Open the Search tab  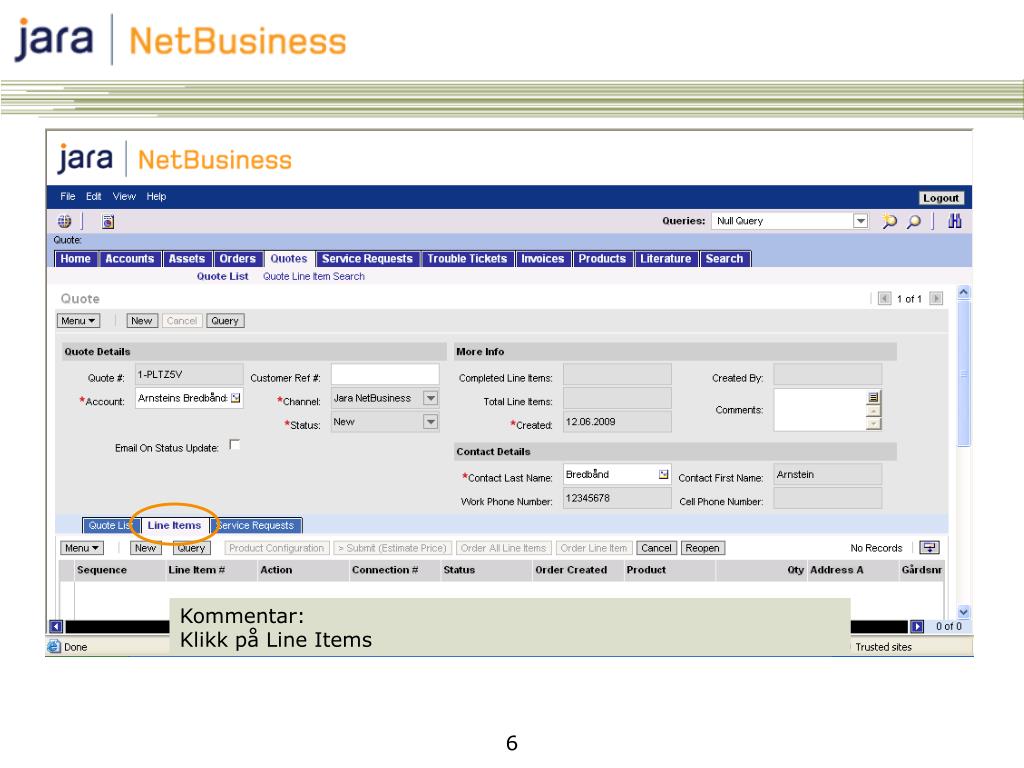725,259
